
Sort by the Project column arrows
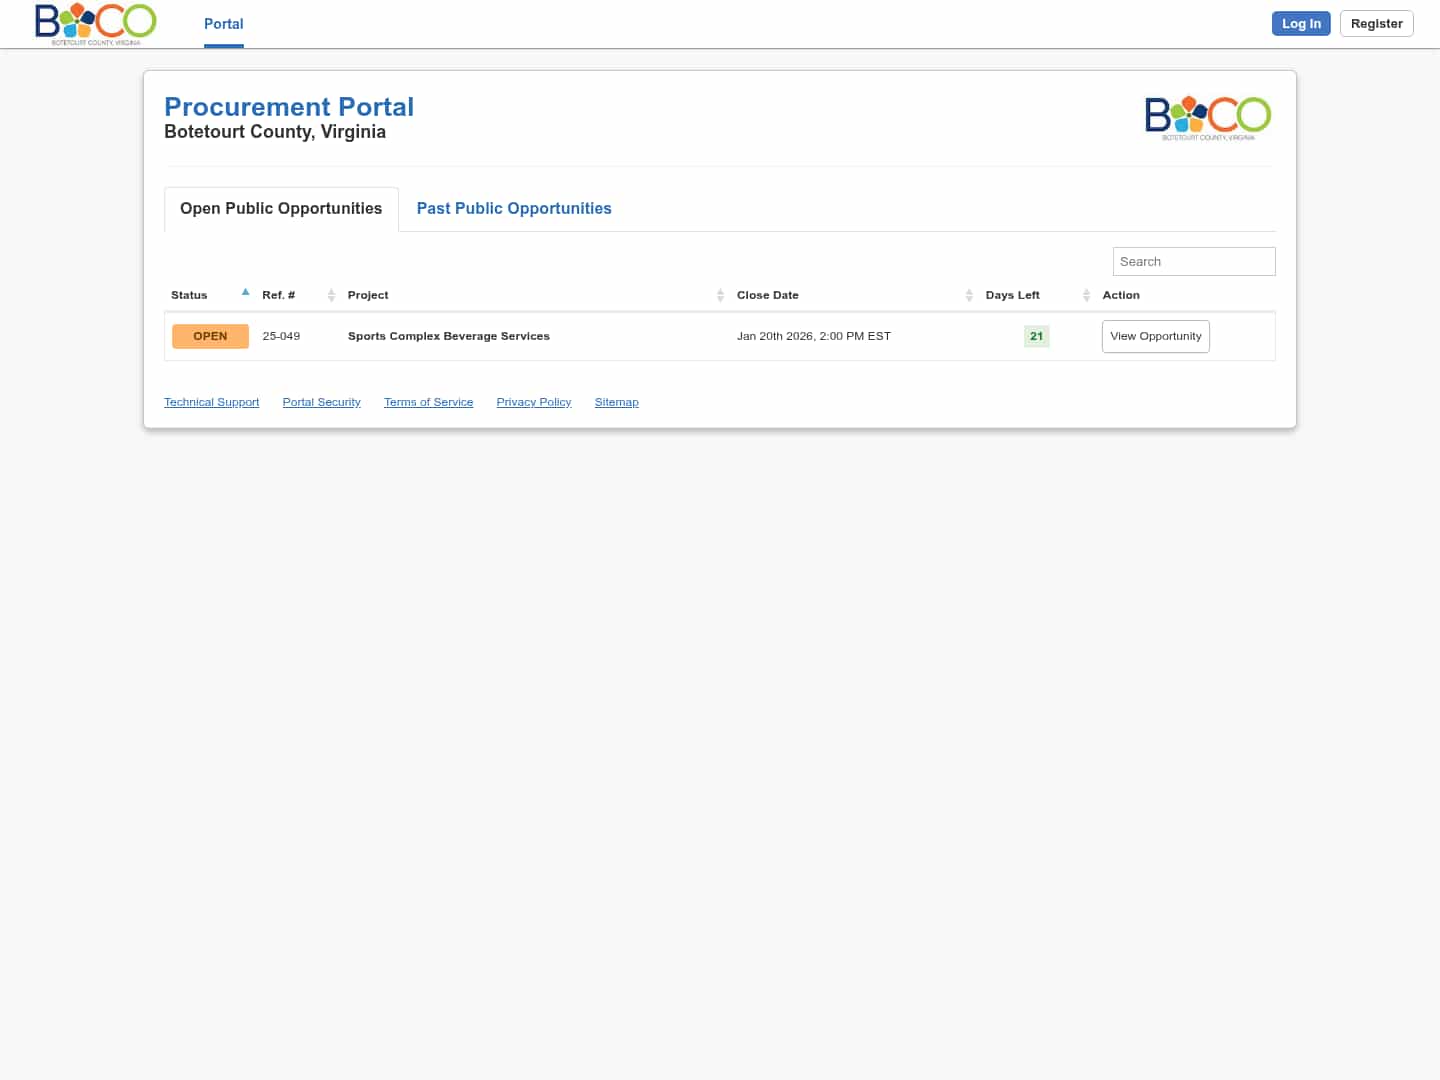720,295
